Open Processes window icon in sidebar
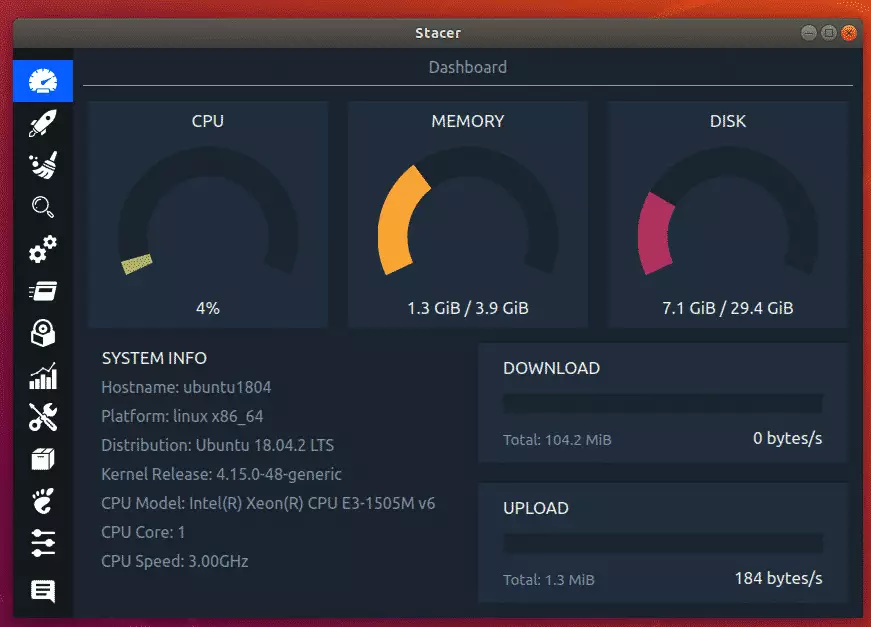The width and height of the screenshot is (871, 627). [x=43, y=291]
